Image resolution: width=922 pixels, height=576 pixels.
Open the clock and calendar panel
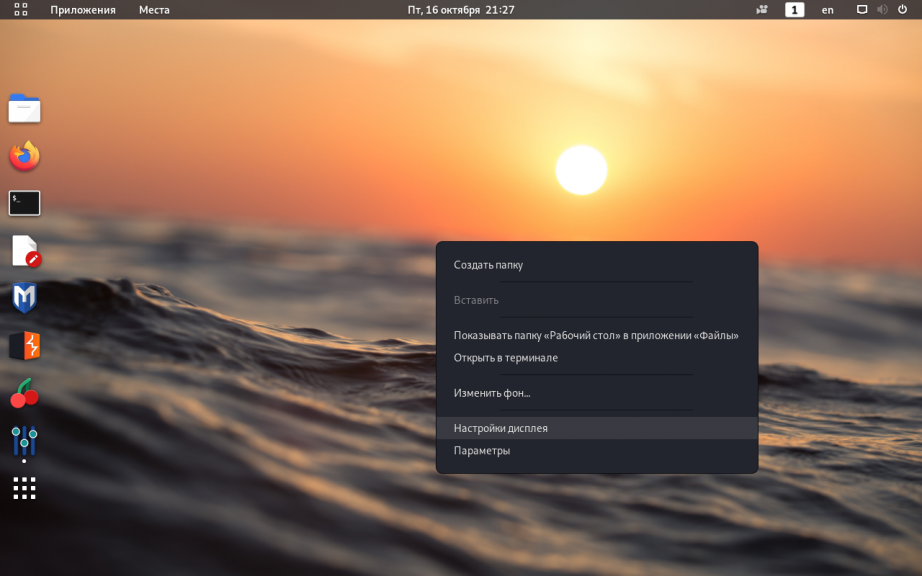(461, 10)
